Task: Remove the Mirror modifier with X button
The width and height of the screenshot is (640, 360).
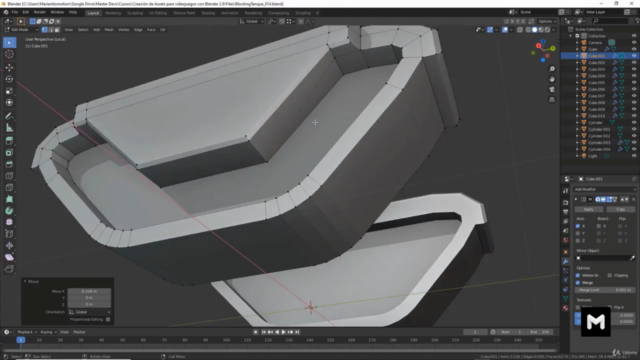Action: click(634, 200)
